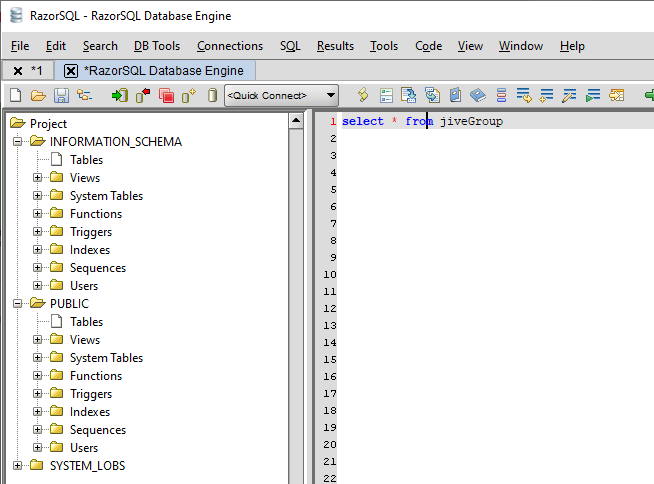654x484 pixels.
Task: Click the blue lines with yellow star icon
Action: click(x=546, y=95)
